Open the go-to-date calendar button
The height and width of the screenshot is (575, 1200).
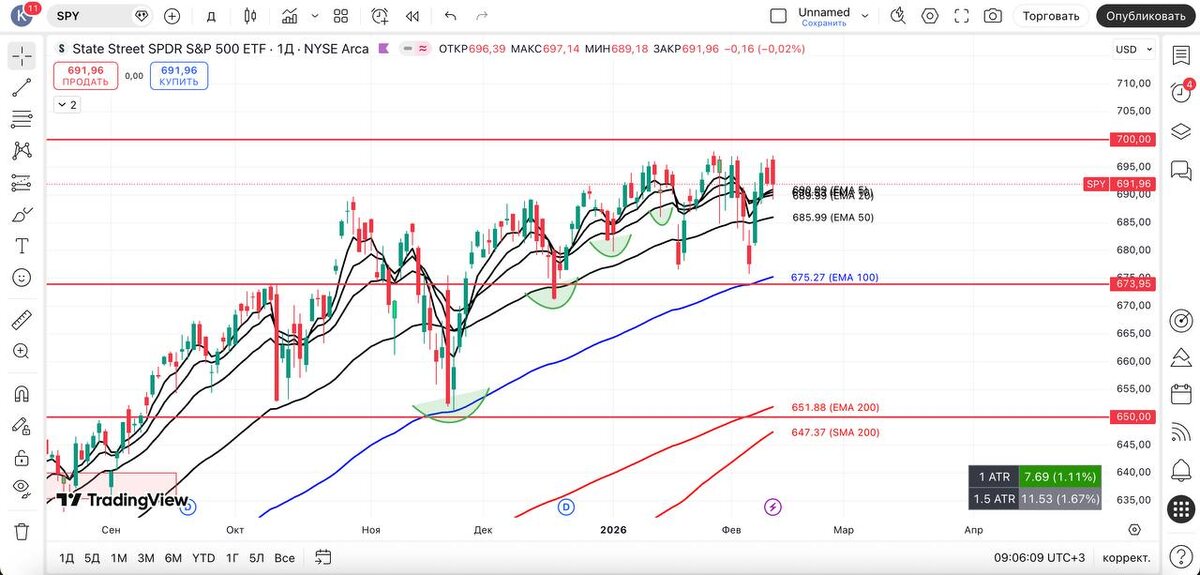322,557
